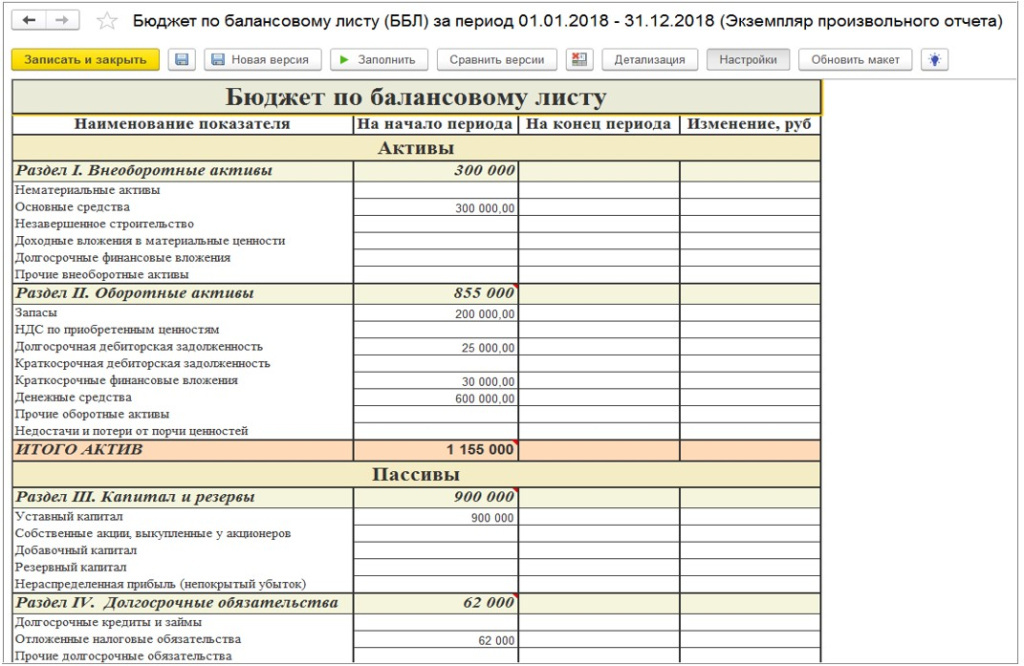Open Детализация
Viewport: 1024px width, 666px height.
pyautogui.click(x=649, y=59)
